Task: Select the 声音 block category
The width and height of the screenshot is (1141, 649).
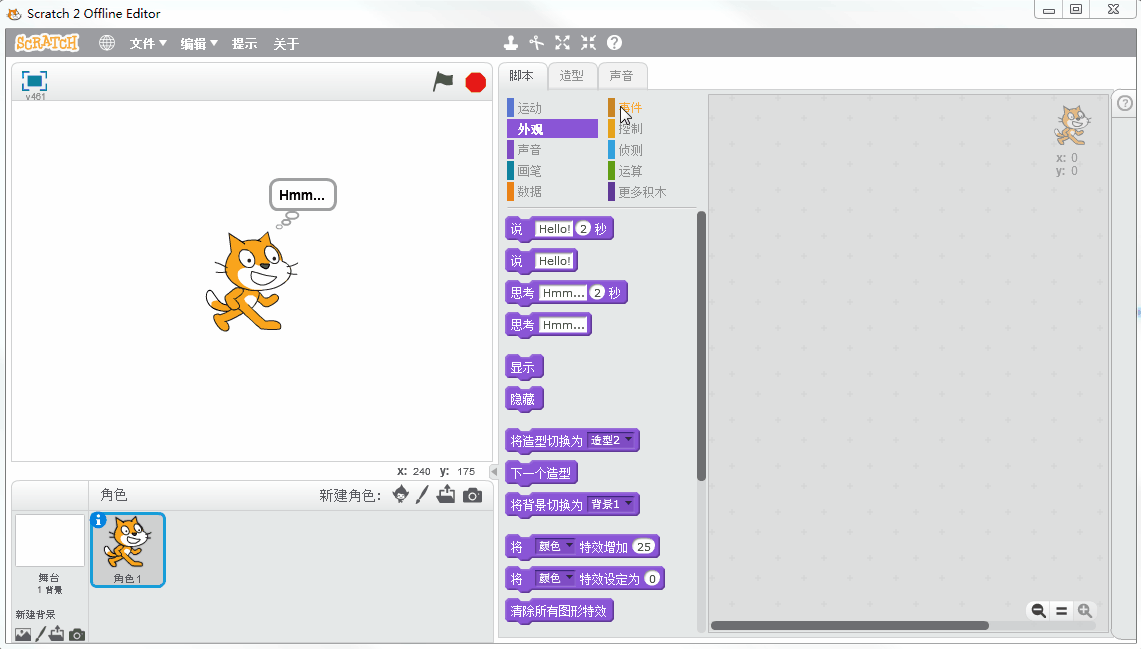Action: click(x=552, y=150)
